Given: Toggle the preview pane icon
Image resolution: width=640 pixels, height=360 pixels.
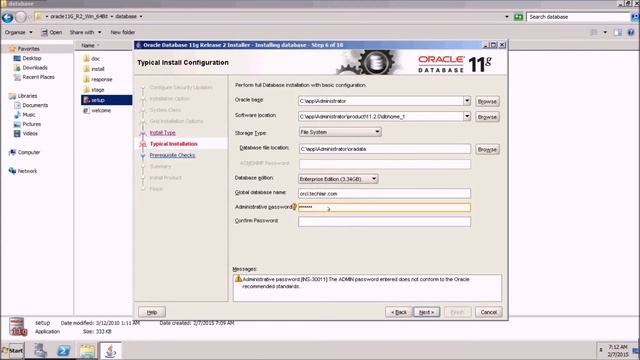Looking at the screenshot, I should (x=618, y=32).
